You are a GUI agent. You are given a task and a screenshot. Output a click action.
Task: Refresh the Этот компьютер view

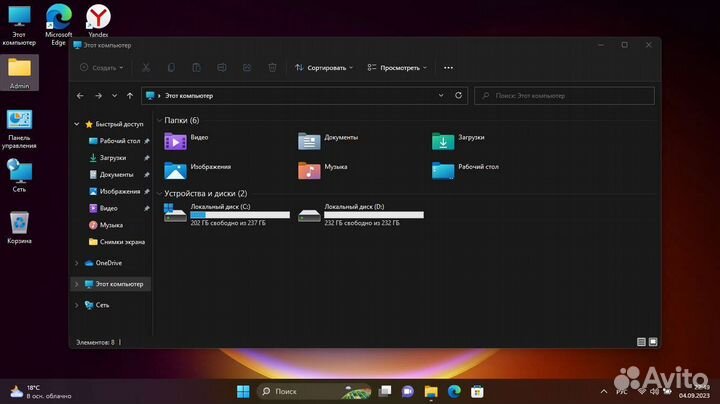(458, 95)
